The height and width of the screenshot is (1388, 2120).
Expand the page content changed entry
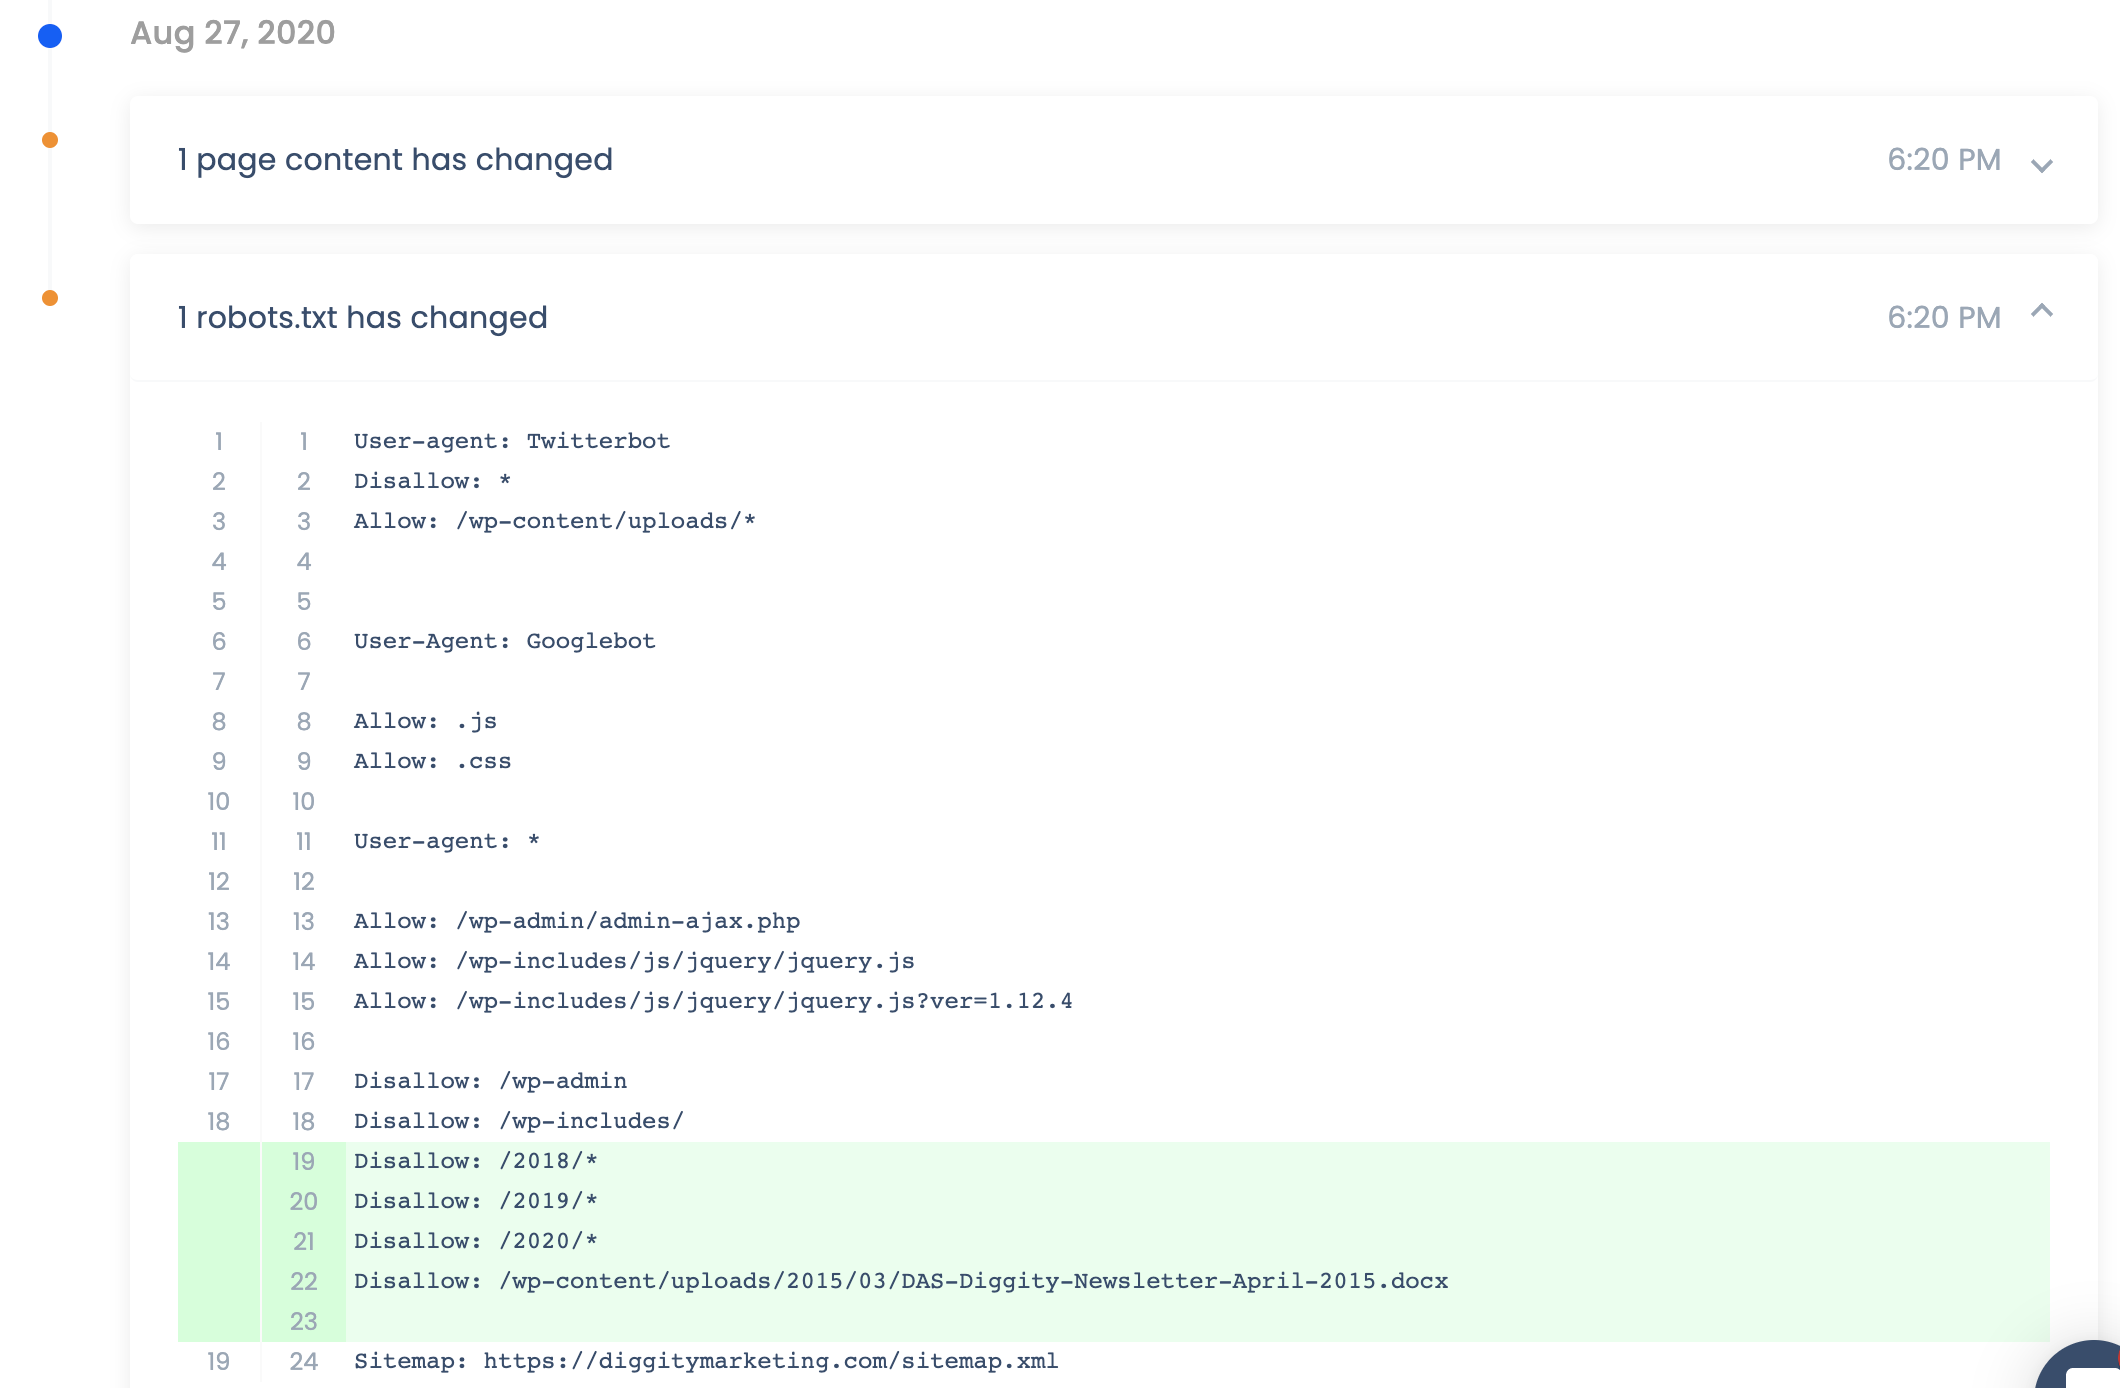point(2041,165)
